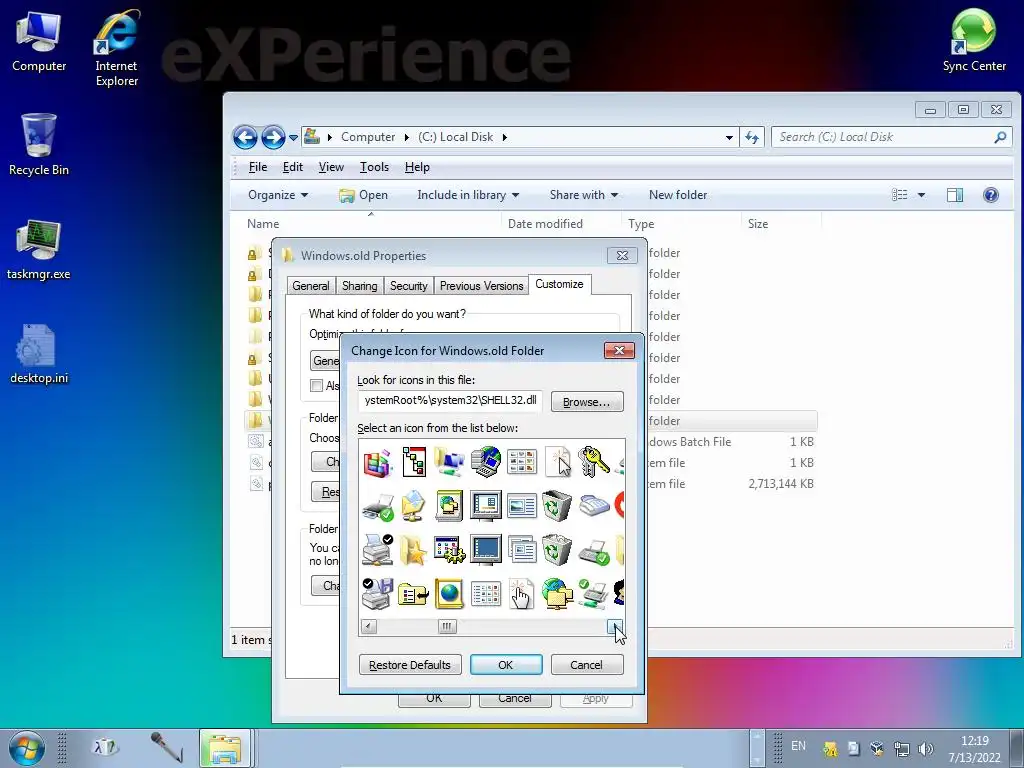Switch to the Security tab

click(408, 285)
